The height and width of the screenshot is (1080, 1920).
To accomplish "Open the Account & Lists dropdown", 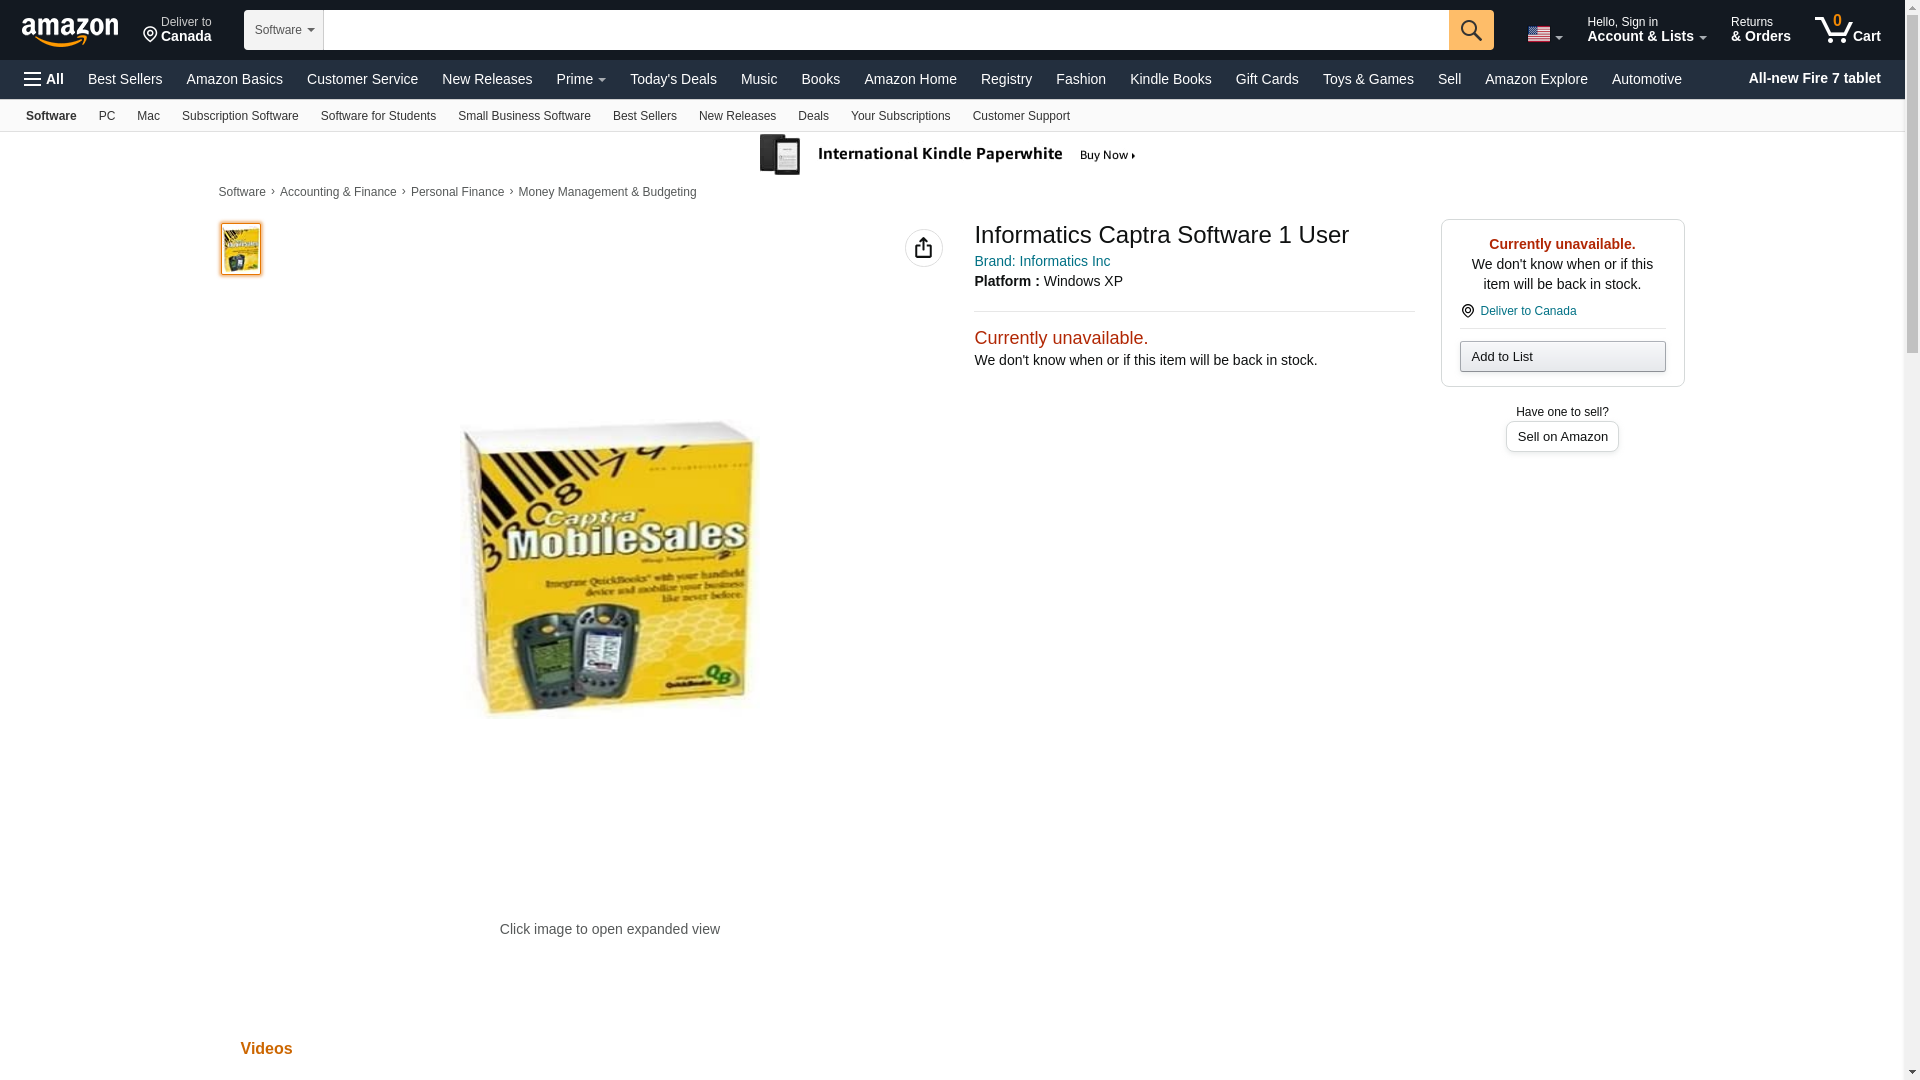I will pos(1646,30).
